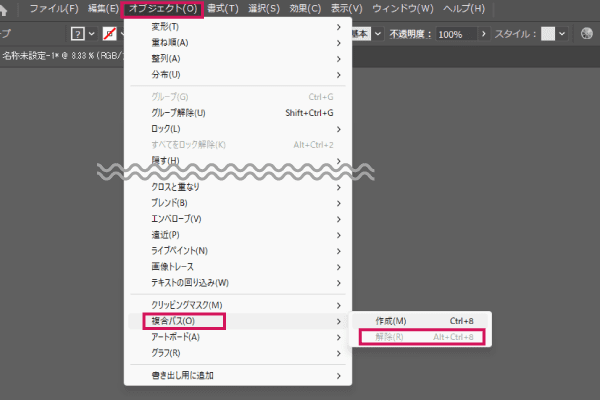Close the オブジェクト(O) menu
Viewport: 600px width, 400px height.
click(162, 9)
